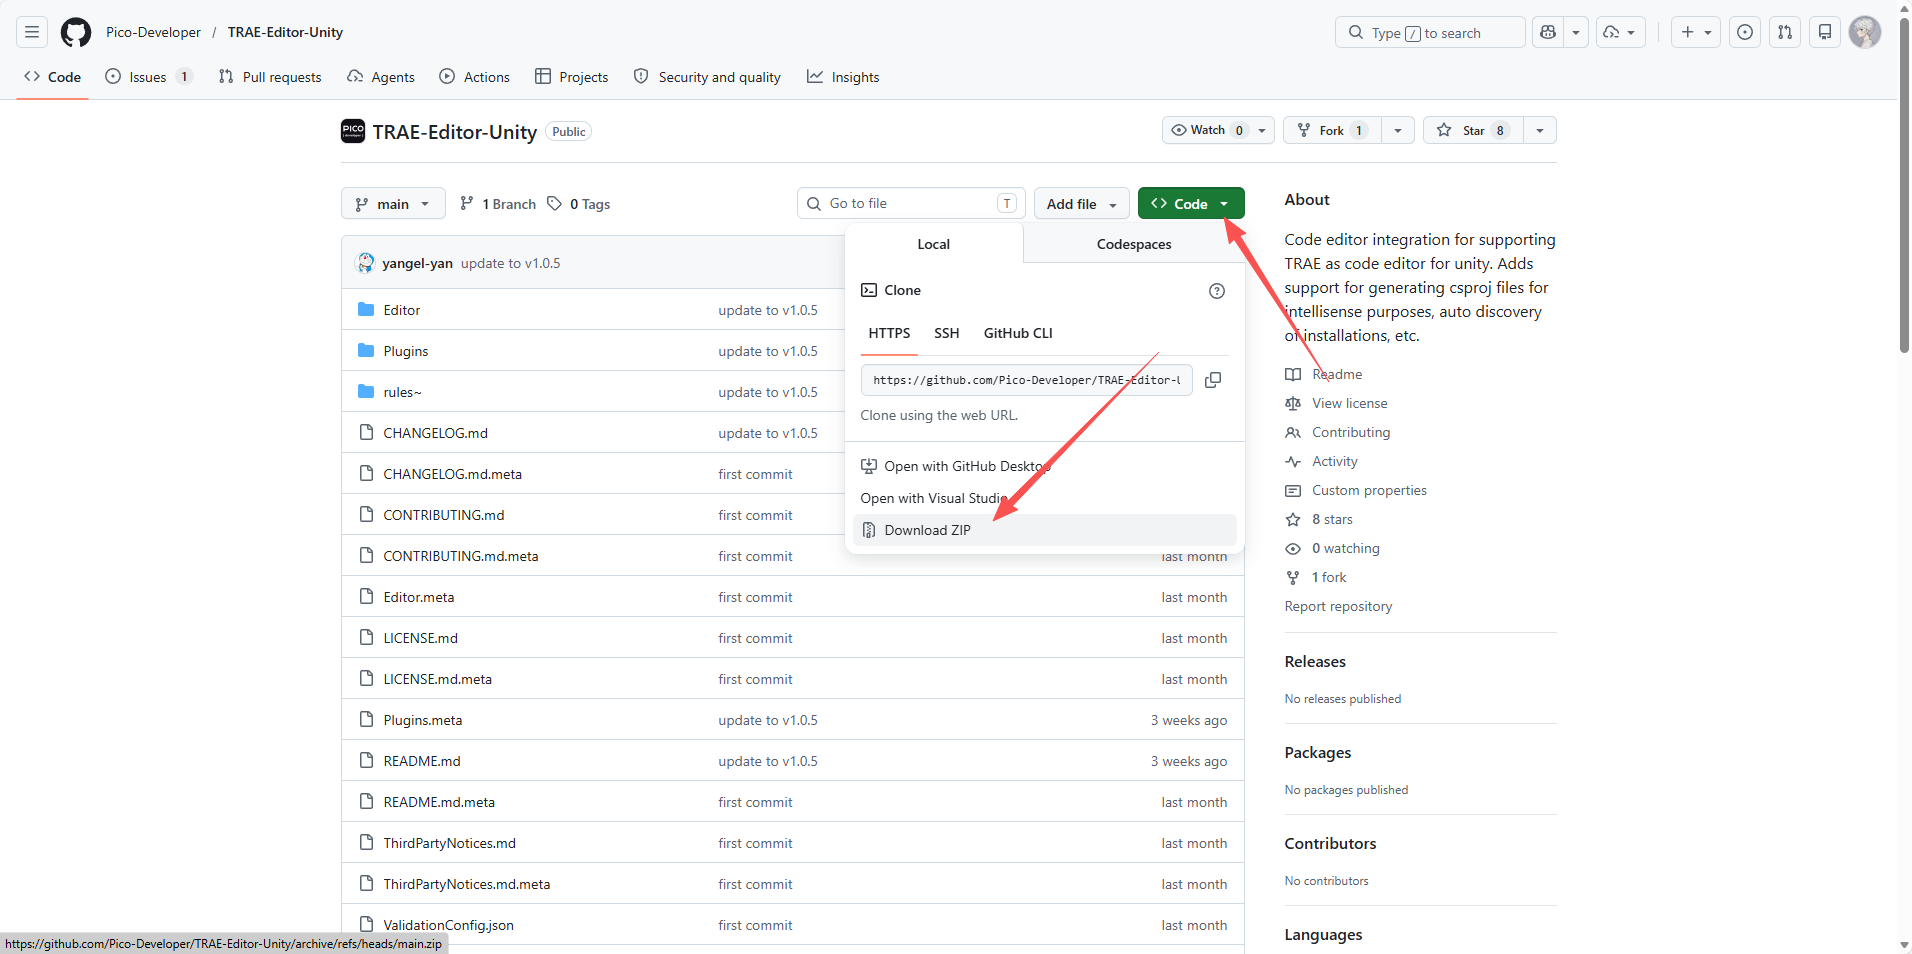1912x954 pixels.
Task: Click the yangel-yan commit author avatar
Action: (366, 263)
